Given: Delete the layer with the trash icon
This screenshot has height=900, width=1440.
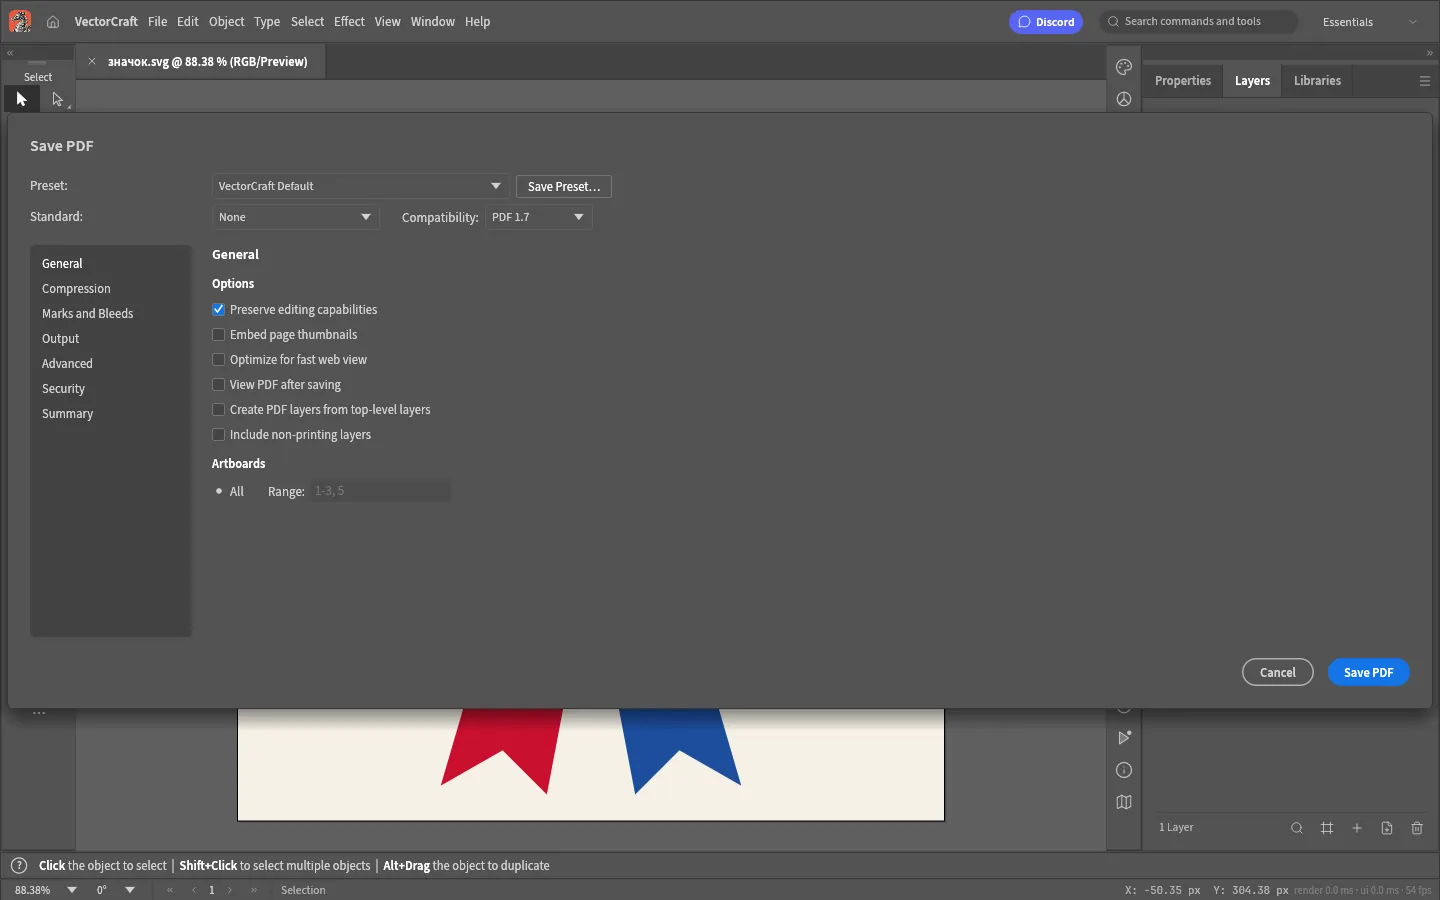Looking at the screenshot, I should click(x=1417, y=828).
